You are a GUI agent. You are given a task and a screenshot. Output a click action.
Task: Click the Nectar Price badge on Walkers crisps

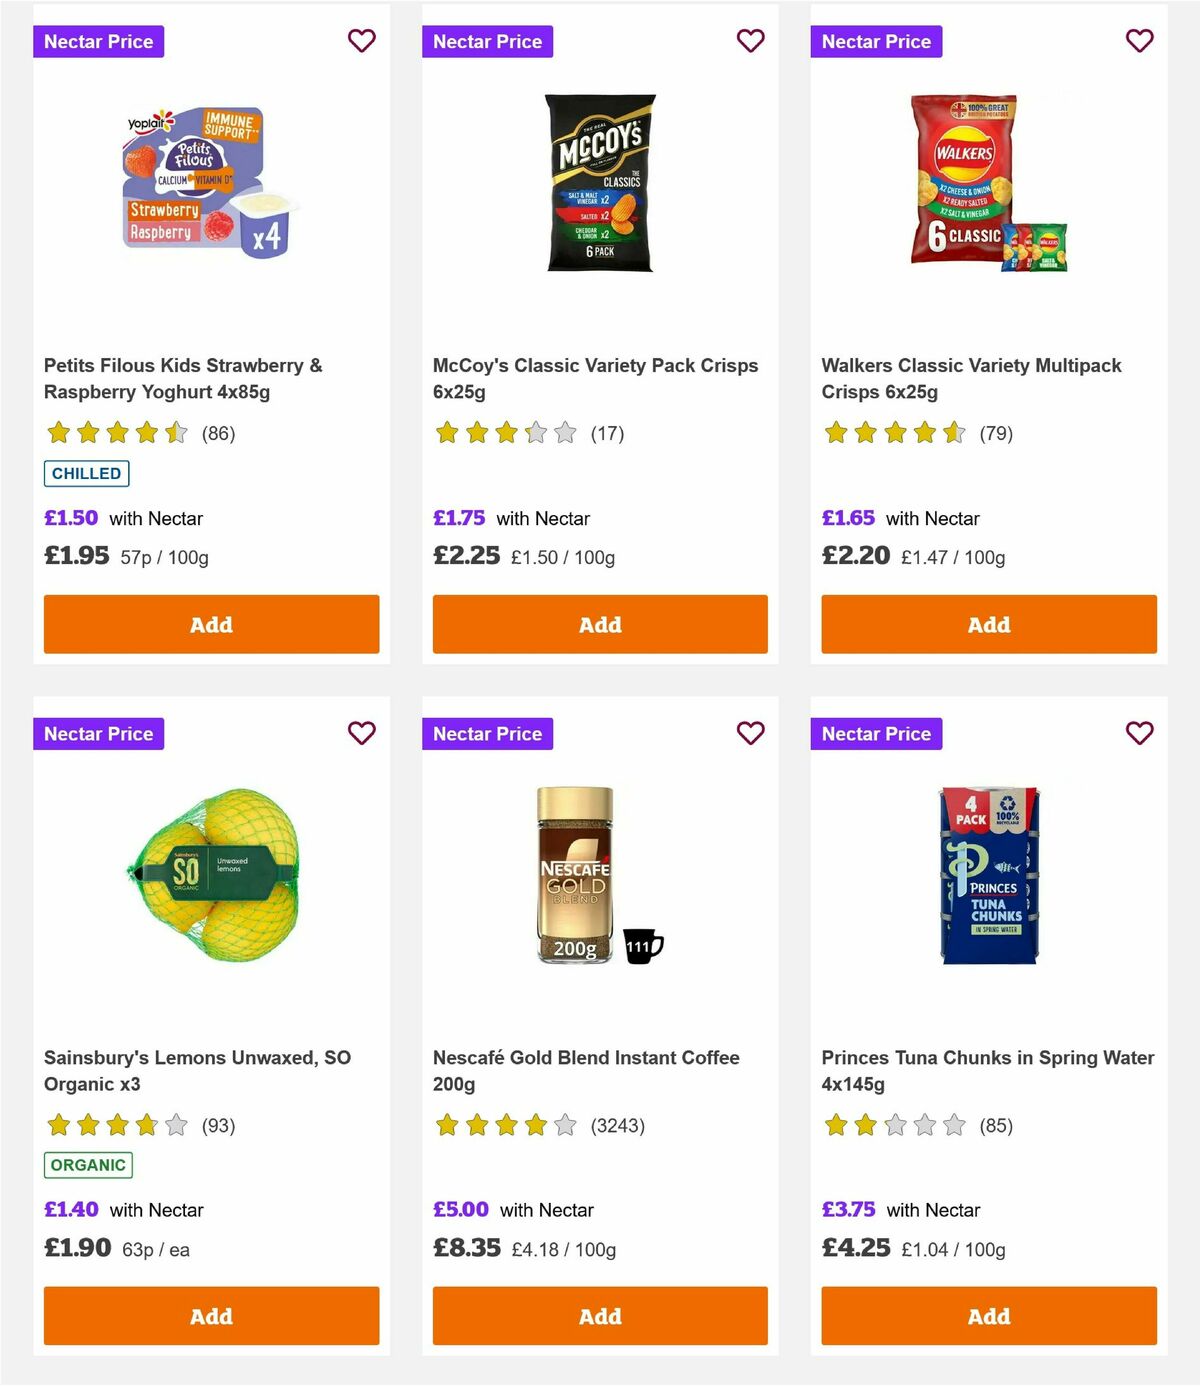tap(877, 41)
